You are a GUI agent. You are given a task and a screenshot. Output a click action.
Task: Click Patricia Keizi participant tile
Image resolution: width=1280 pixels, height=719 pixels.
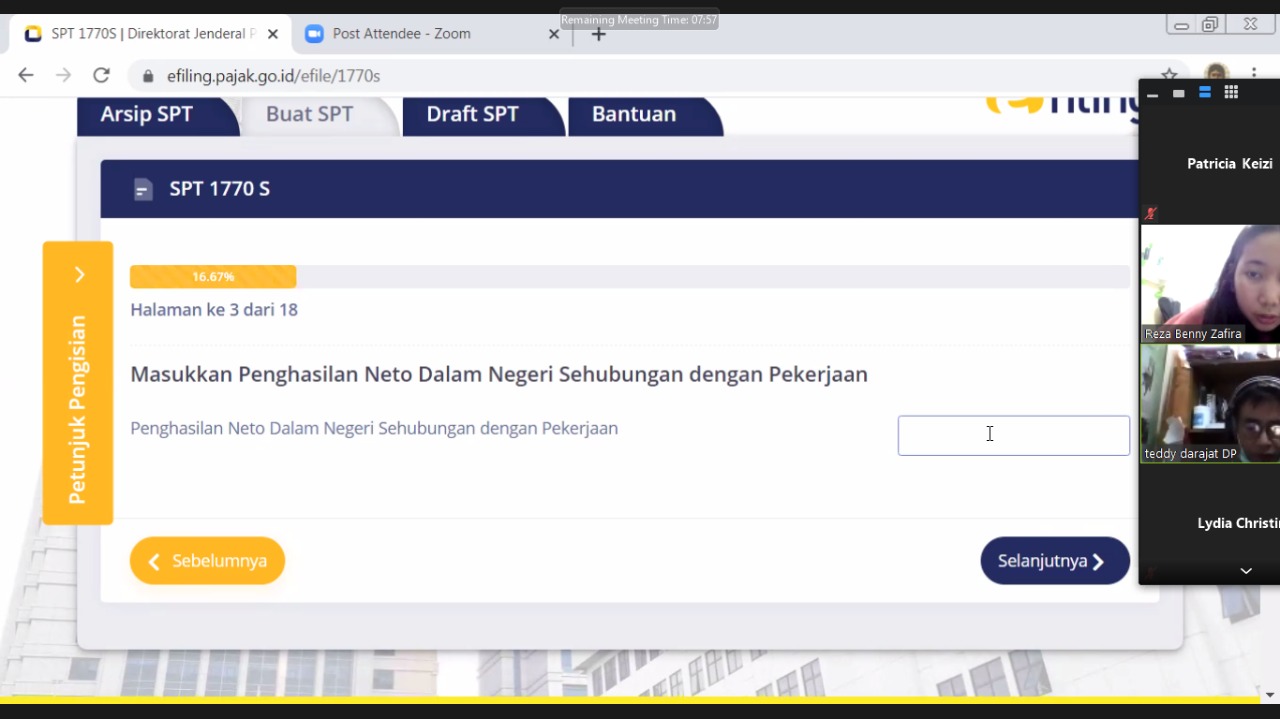coord(1210,164)
